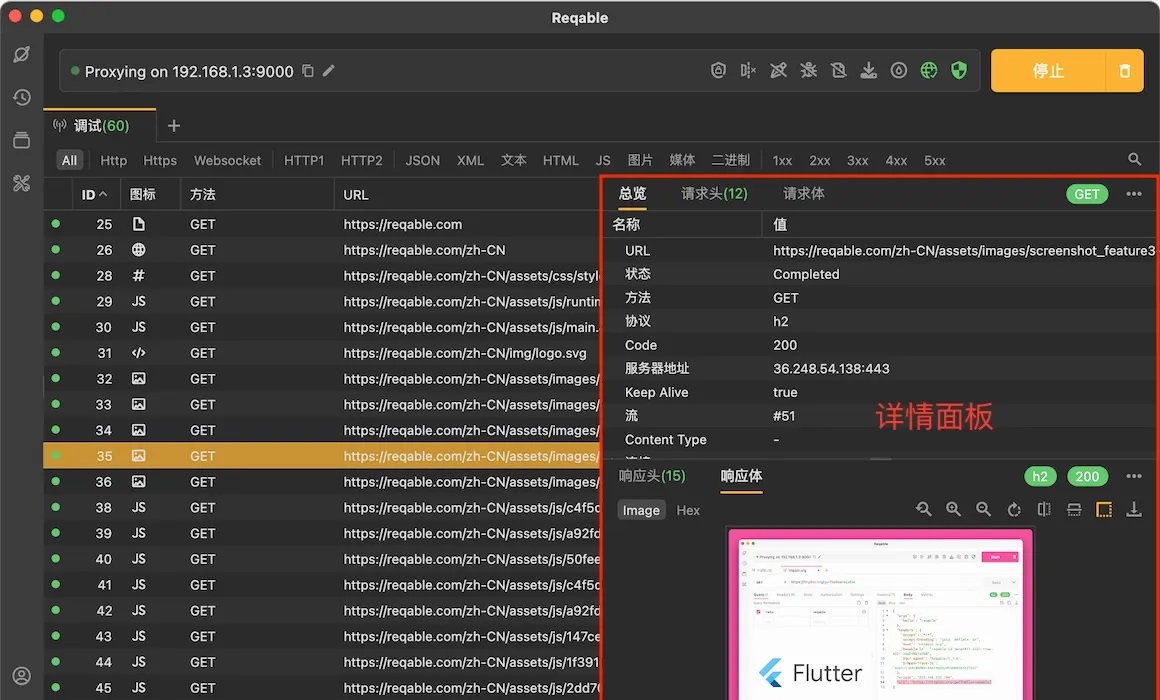Flip the response image horizontally
The width and height of the screenshot is (1160, 700).
click(1044, 509)
